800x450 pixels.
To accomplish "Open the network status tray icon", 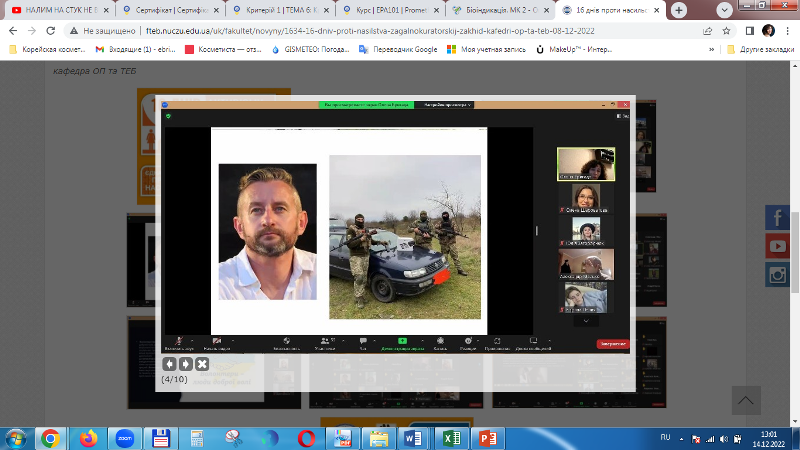I will click(x=710, y=439).
